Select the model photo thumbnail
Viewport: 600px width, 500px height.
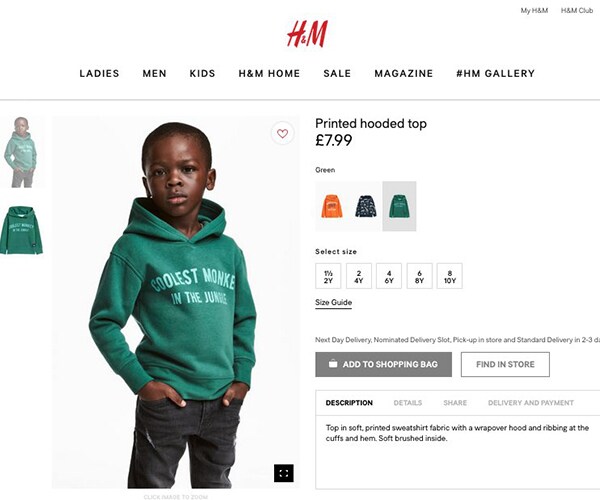click(x=21, y=152)
